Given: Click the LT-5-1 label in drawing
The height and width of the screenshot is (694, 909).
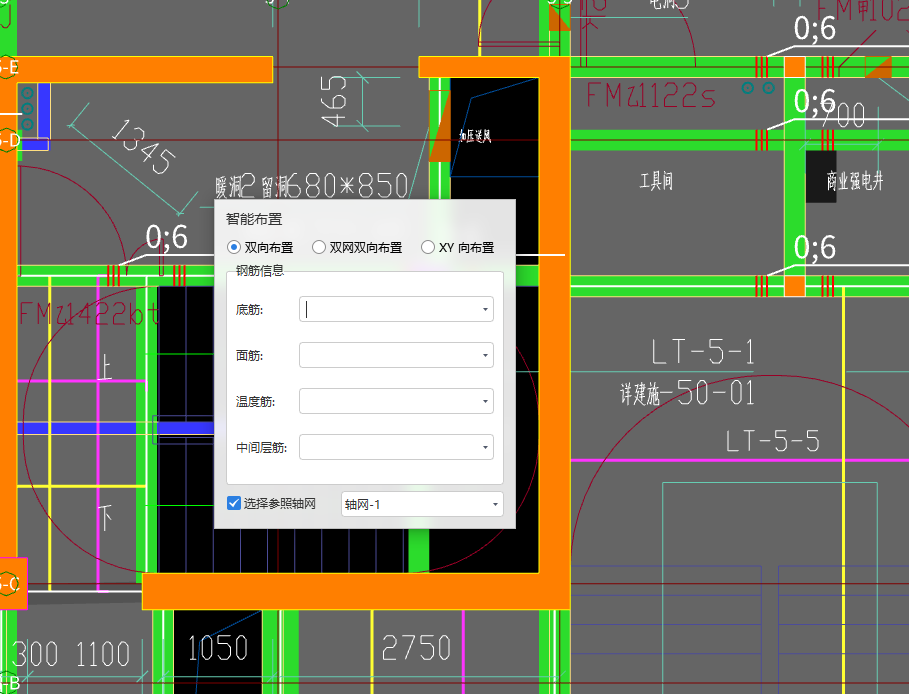Looking at the screenshot, I should (x=703, y=352).
